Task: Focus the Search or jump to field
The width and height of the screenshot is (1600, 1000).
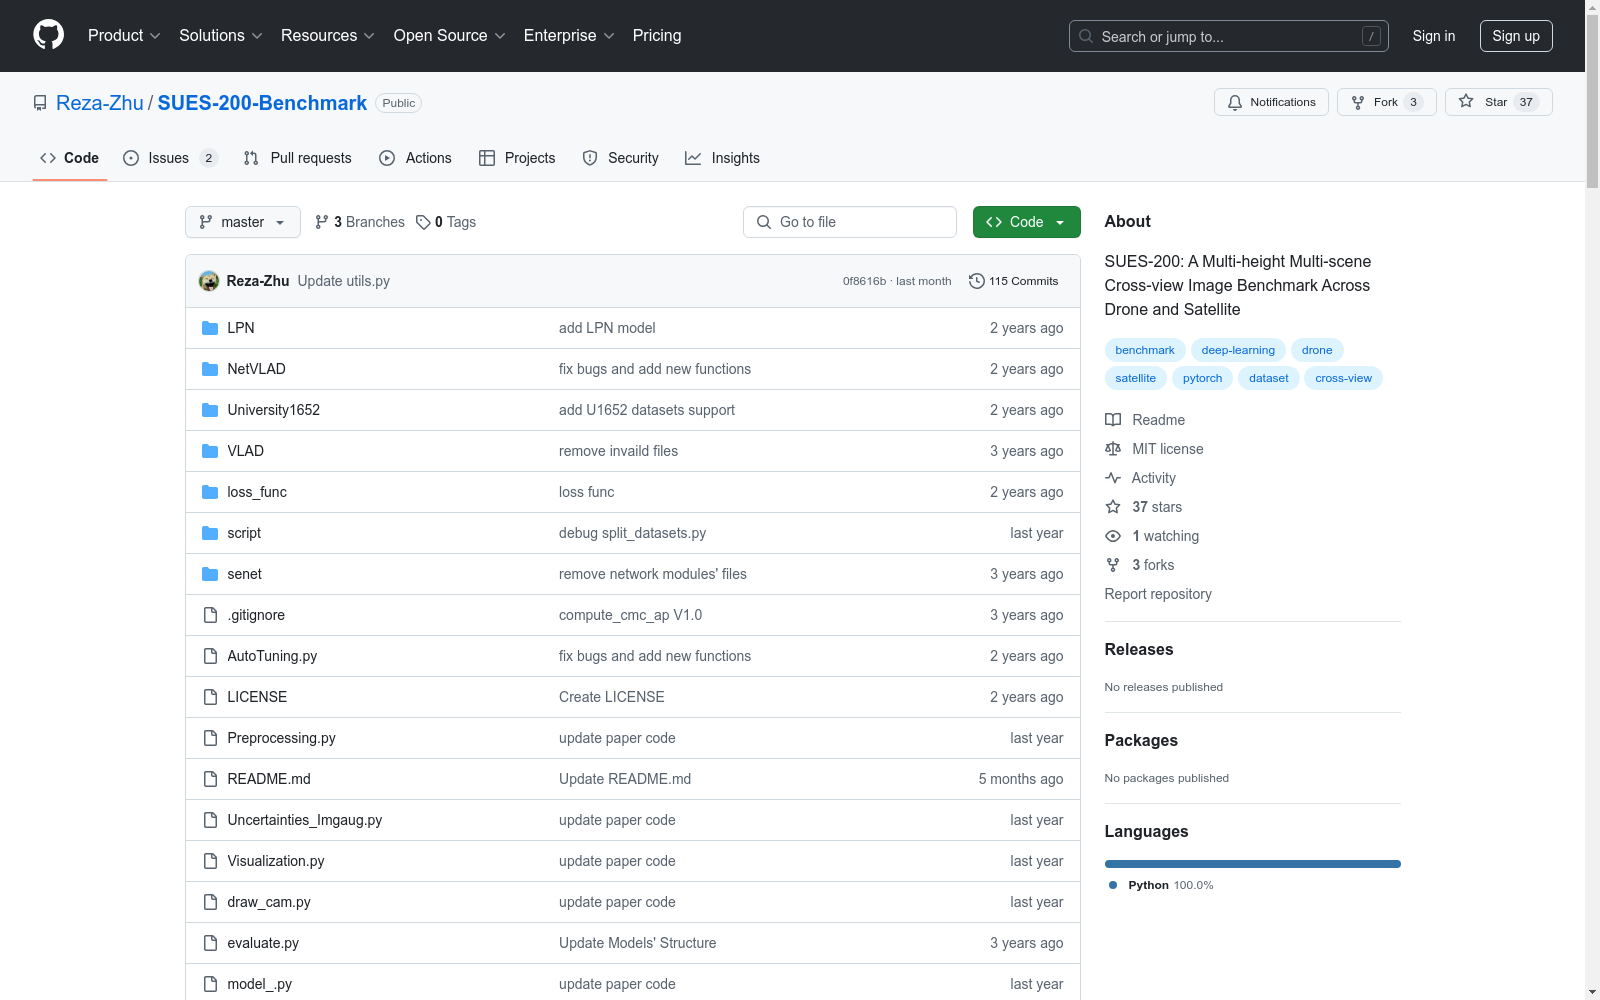Action: (1229, 36)
